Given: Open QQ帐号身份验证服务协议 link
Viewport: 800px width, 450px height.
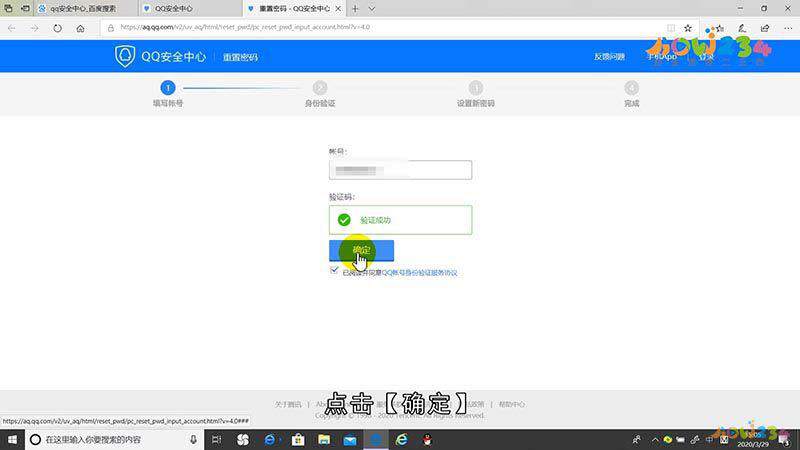Looking at the screenshot, I should (419, 273).
